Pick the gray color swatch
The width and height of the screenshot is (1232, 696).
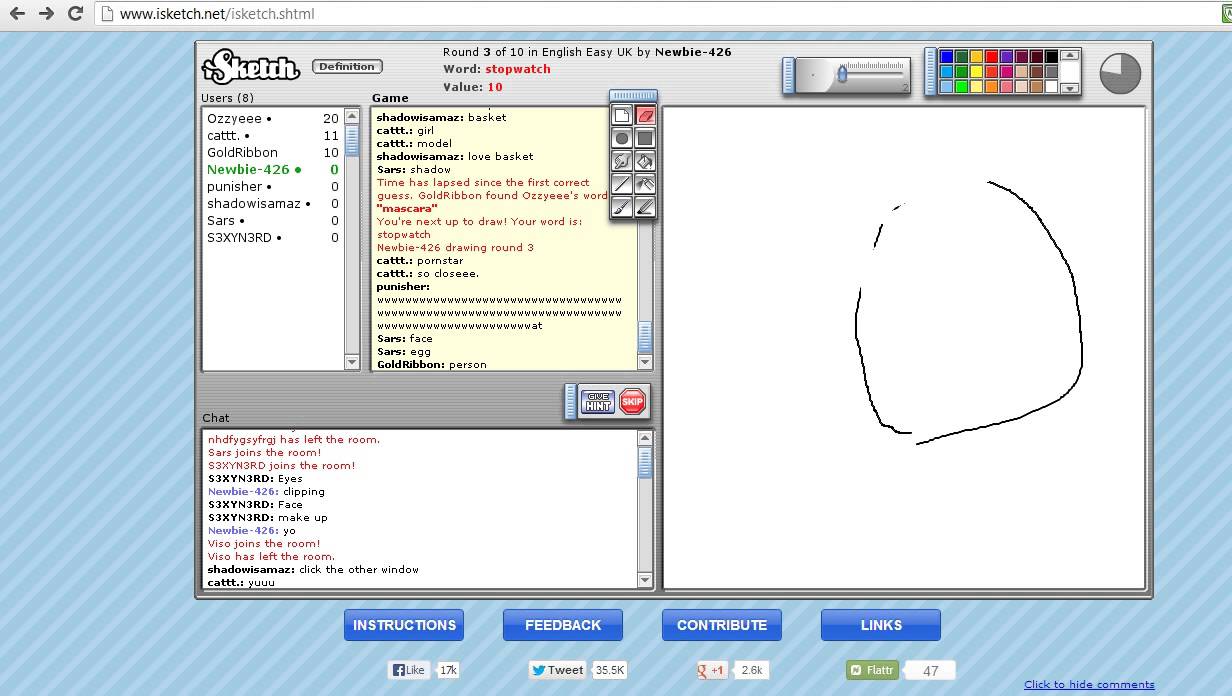(1052, 71)
